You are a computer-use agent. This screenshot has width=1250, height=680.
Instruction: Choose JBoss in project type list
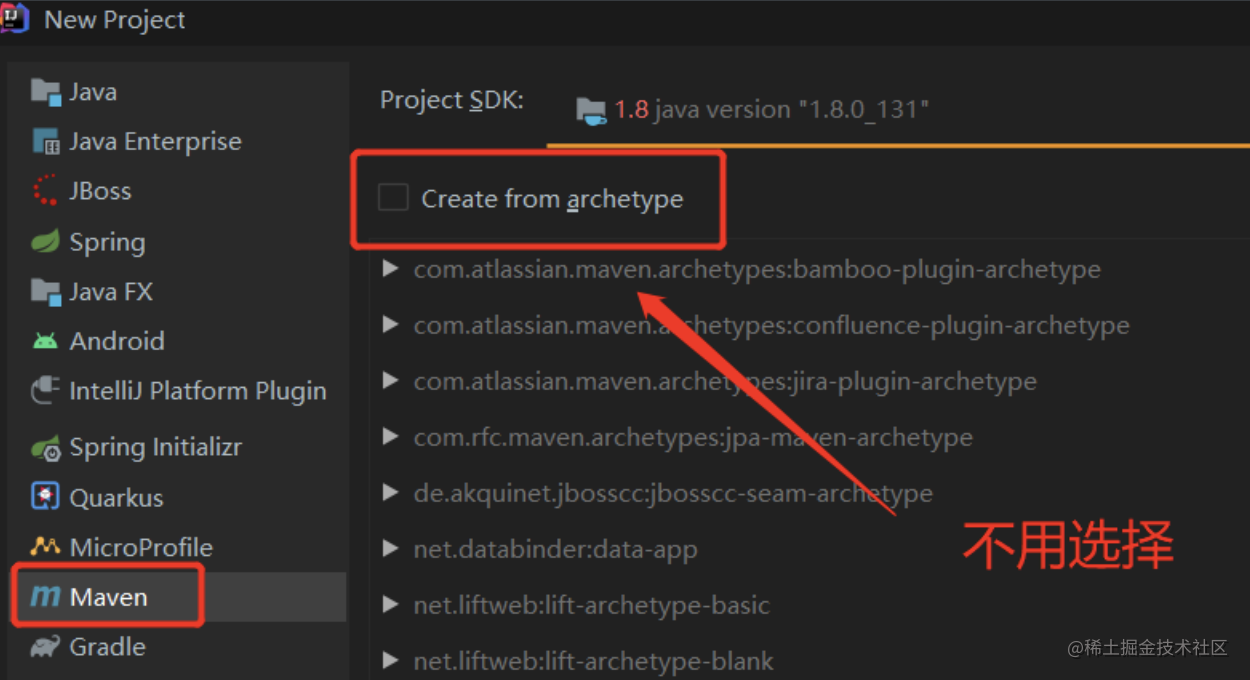100,191
